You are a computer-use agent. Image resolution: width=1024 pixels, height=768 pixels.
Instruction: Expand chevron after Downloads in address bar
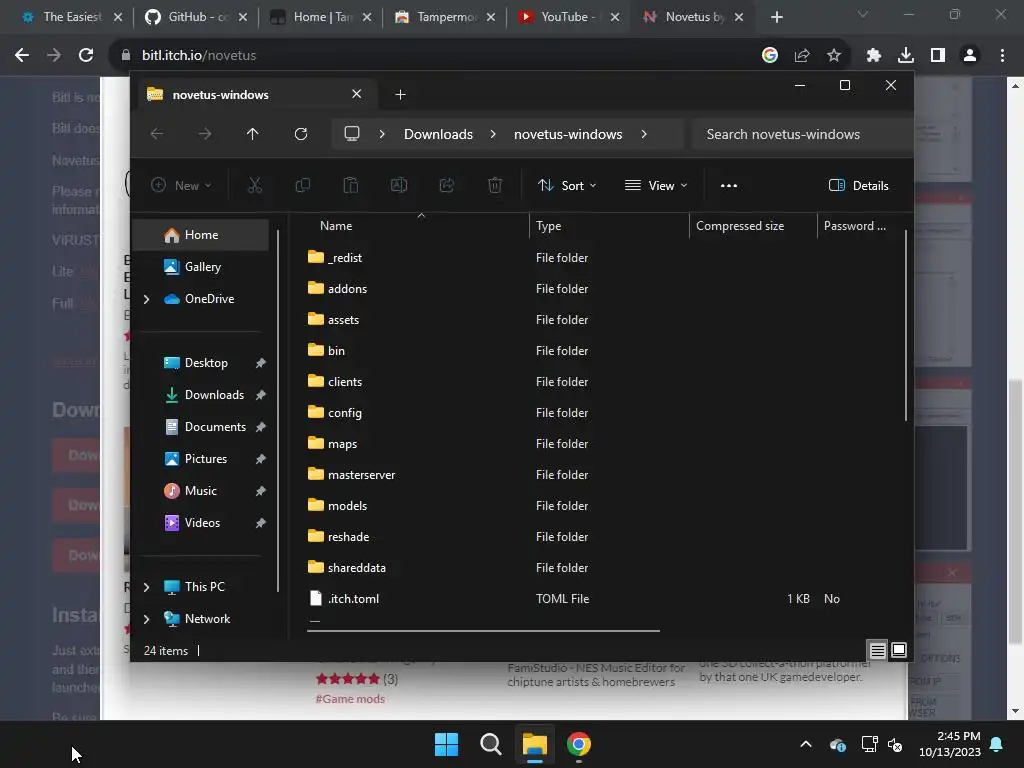pyautogui.click(x=493, y=134)
